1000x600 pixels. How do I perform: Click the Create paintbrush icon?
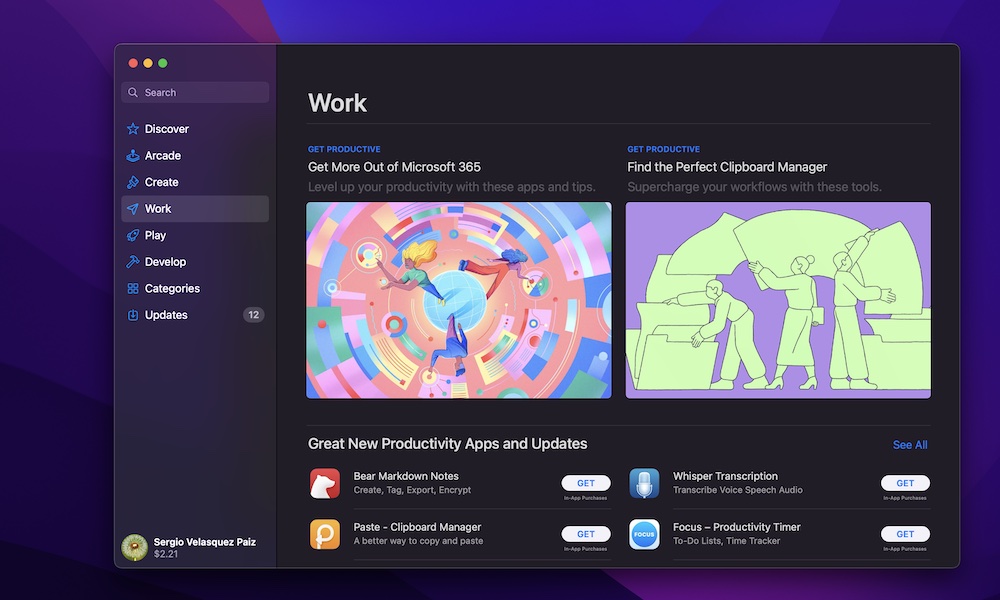click(x=133, y=182)
